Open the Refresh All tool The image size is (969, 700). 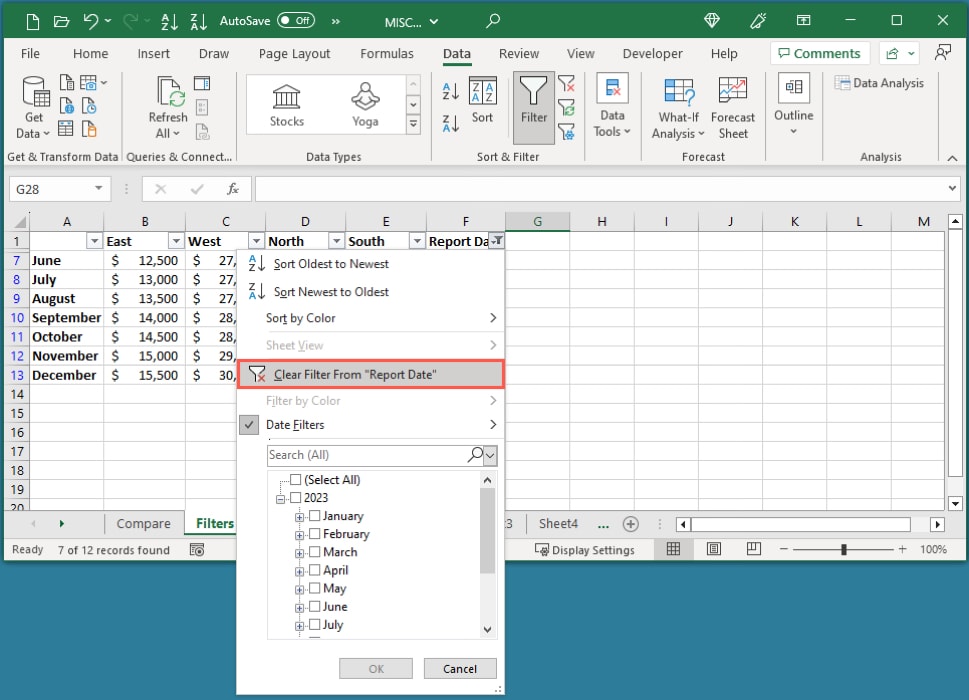point(166,105)
